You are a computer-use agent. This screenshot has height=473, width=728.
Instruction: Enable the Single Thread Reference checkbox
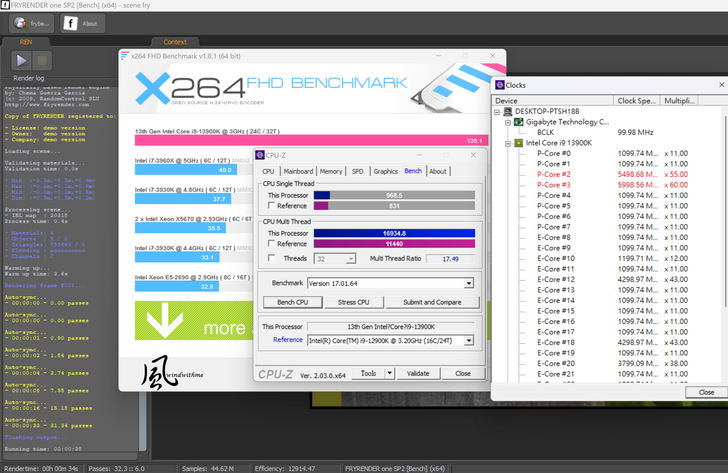269,205
